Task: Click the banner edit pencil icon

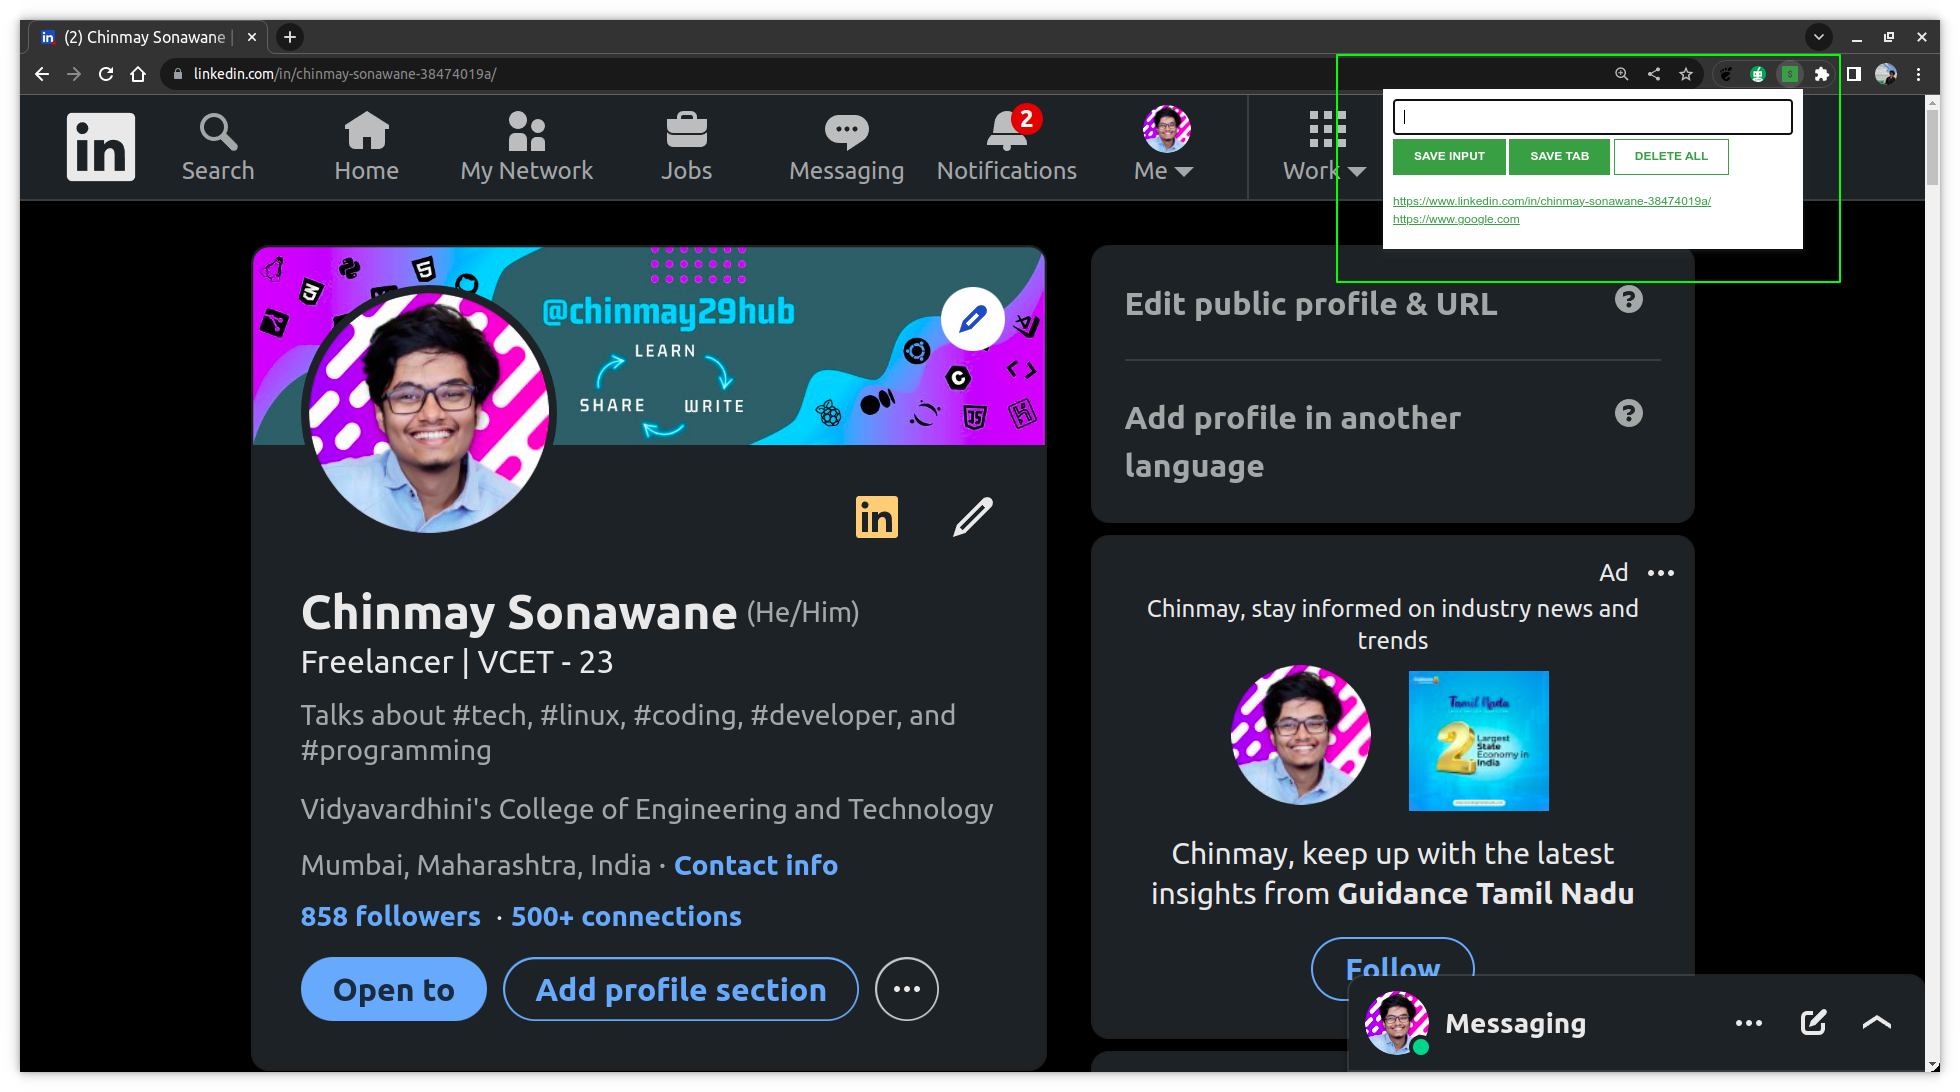Action: point(972,320)
